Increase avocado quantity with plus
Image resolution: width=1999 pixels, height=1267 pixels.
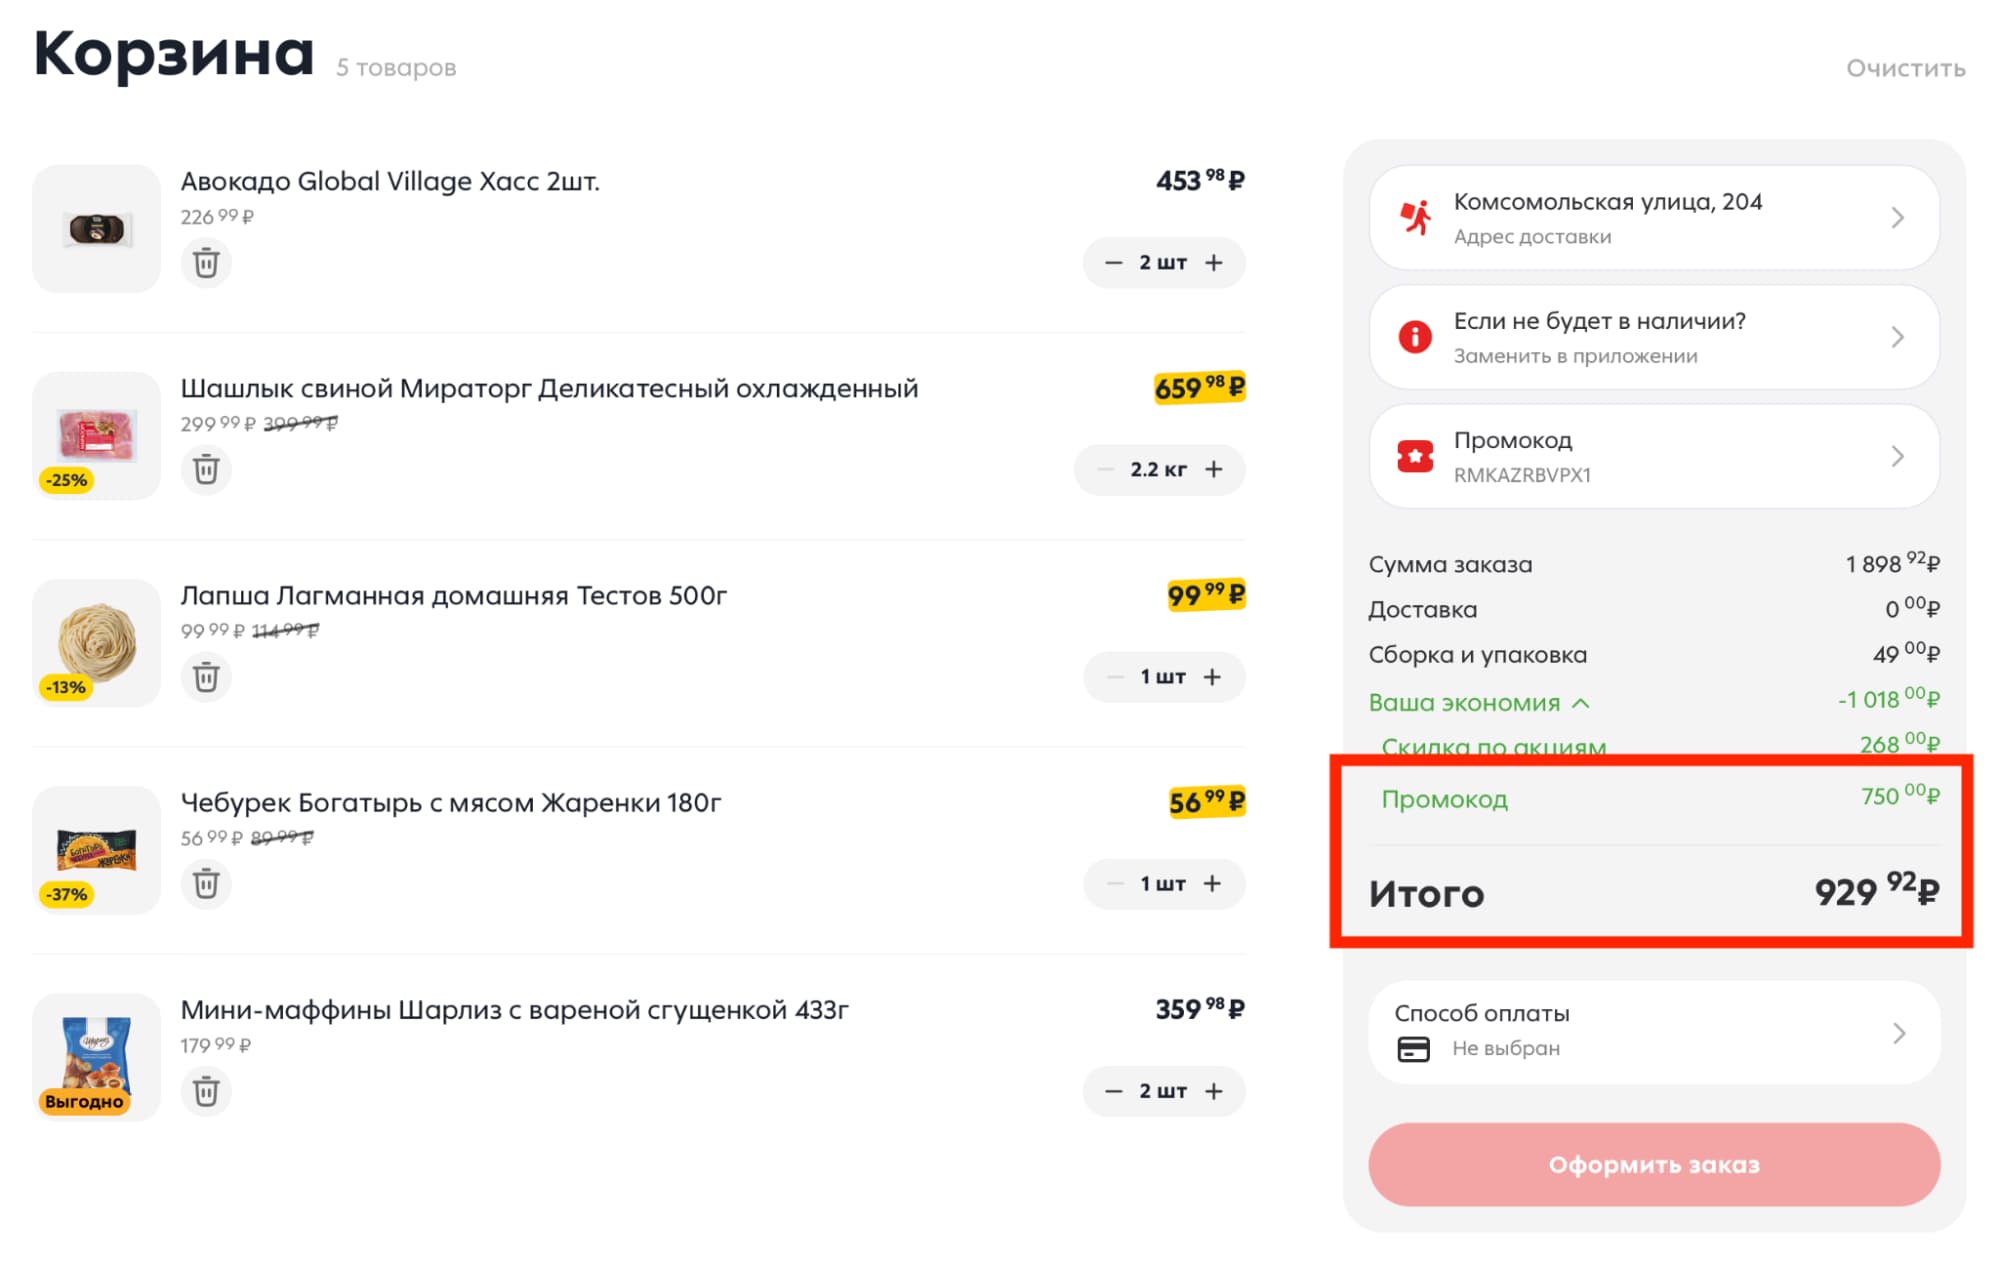coord(1214,263)
